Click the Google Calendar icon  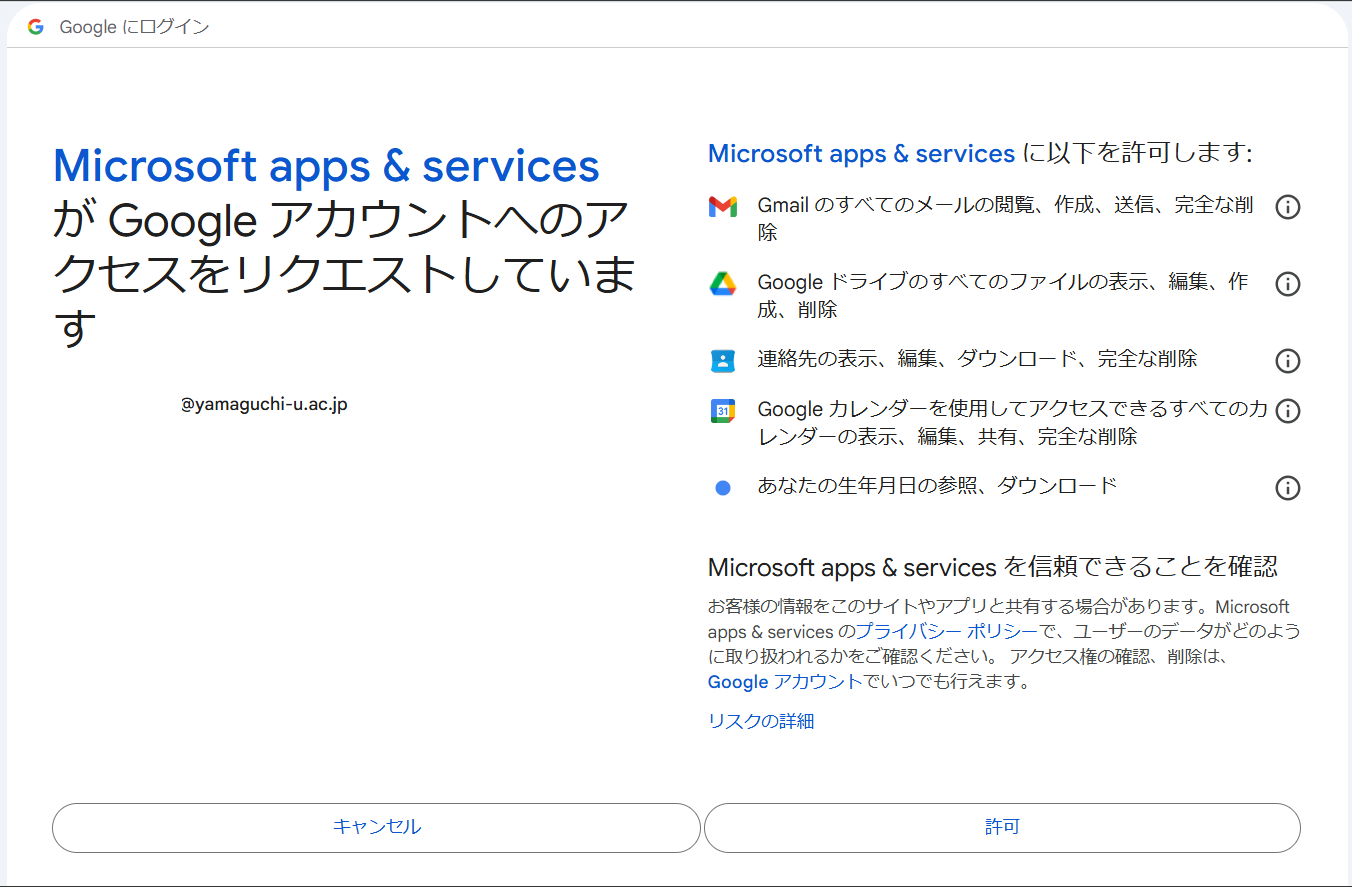coord(723,410)
